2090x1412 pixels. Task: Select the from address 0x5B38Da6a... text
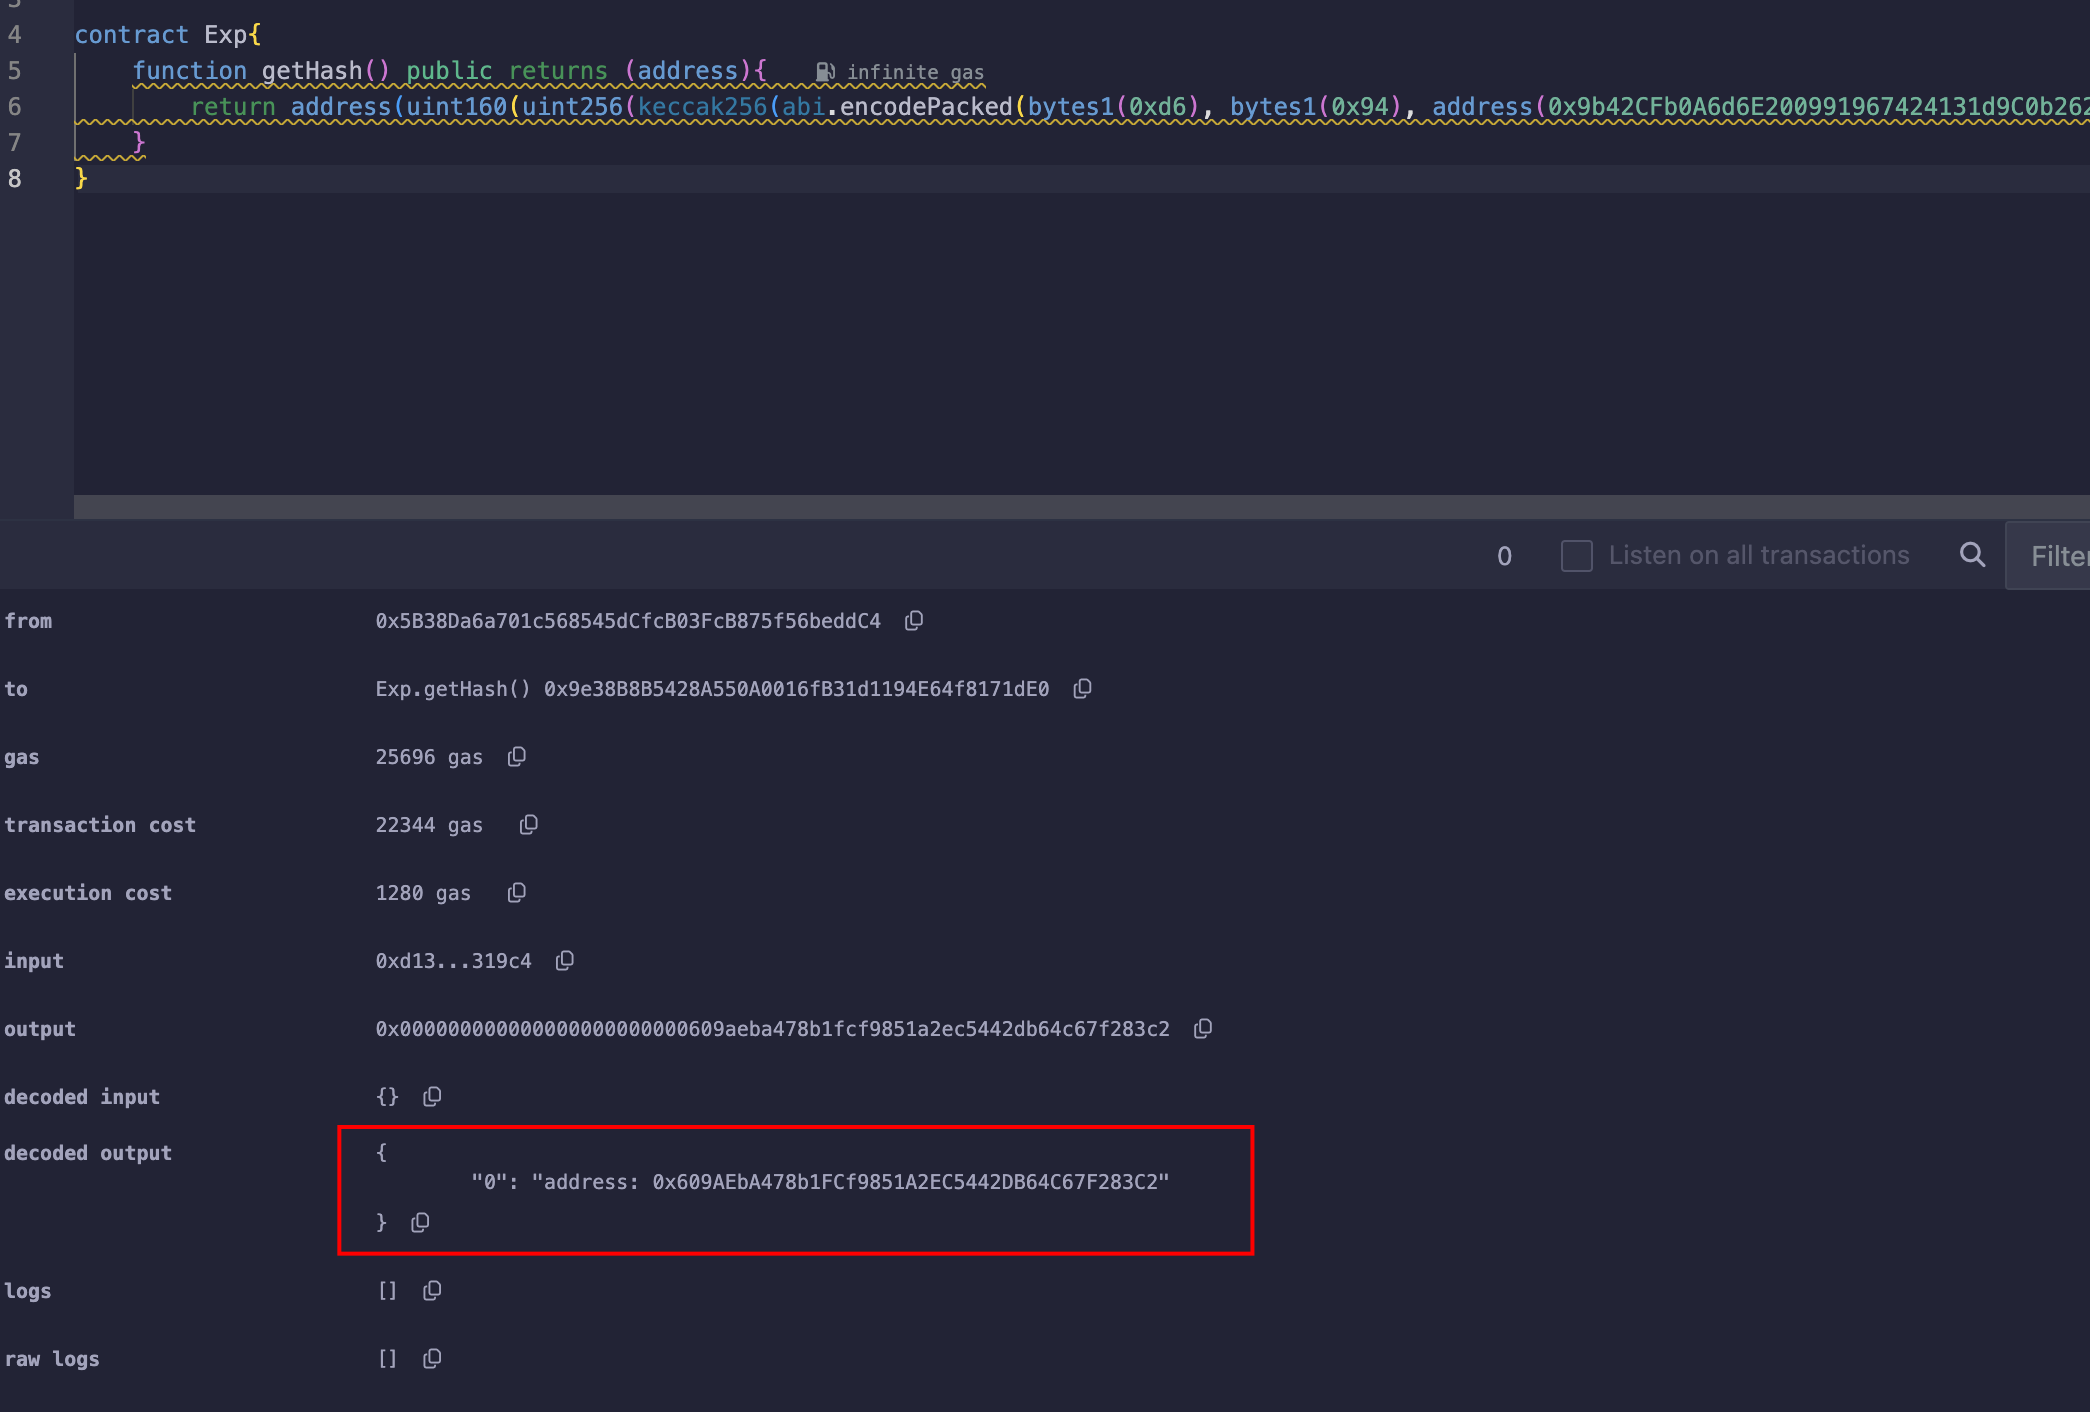(x=628, y=621)
